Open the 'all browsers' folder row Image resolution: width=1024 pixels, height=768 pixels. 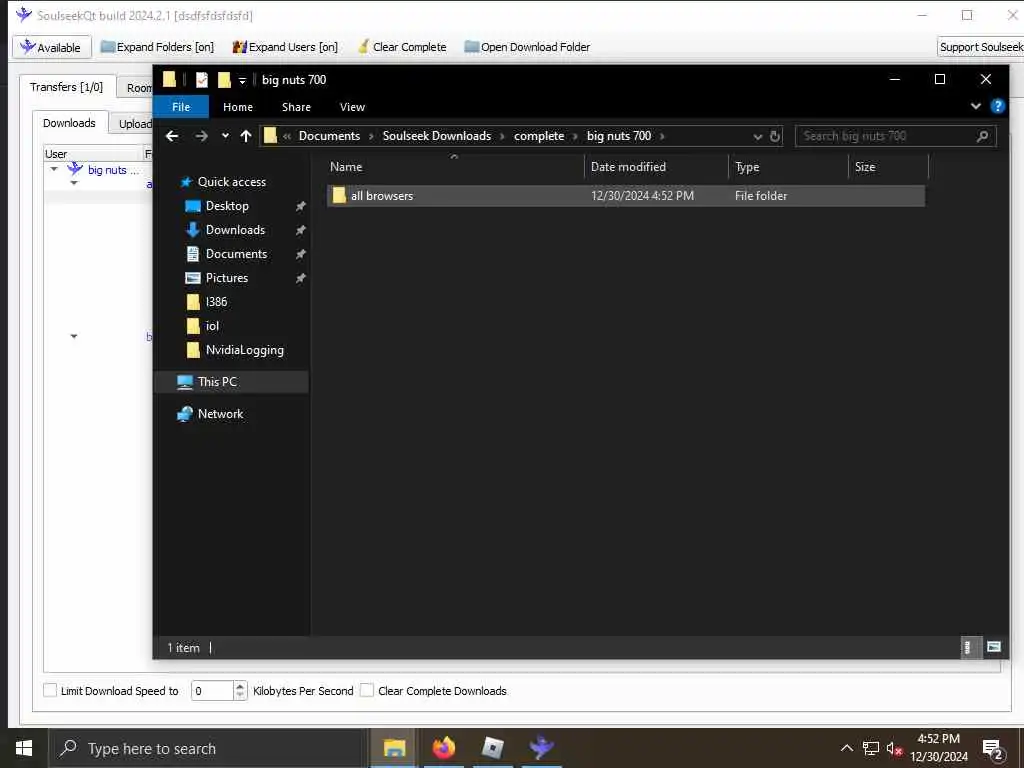(x=626, y=196)
